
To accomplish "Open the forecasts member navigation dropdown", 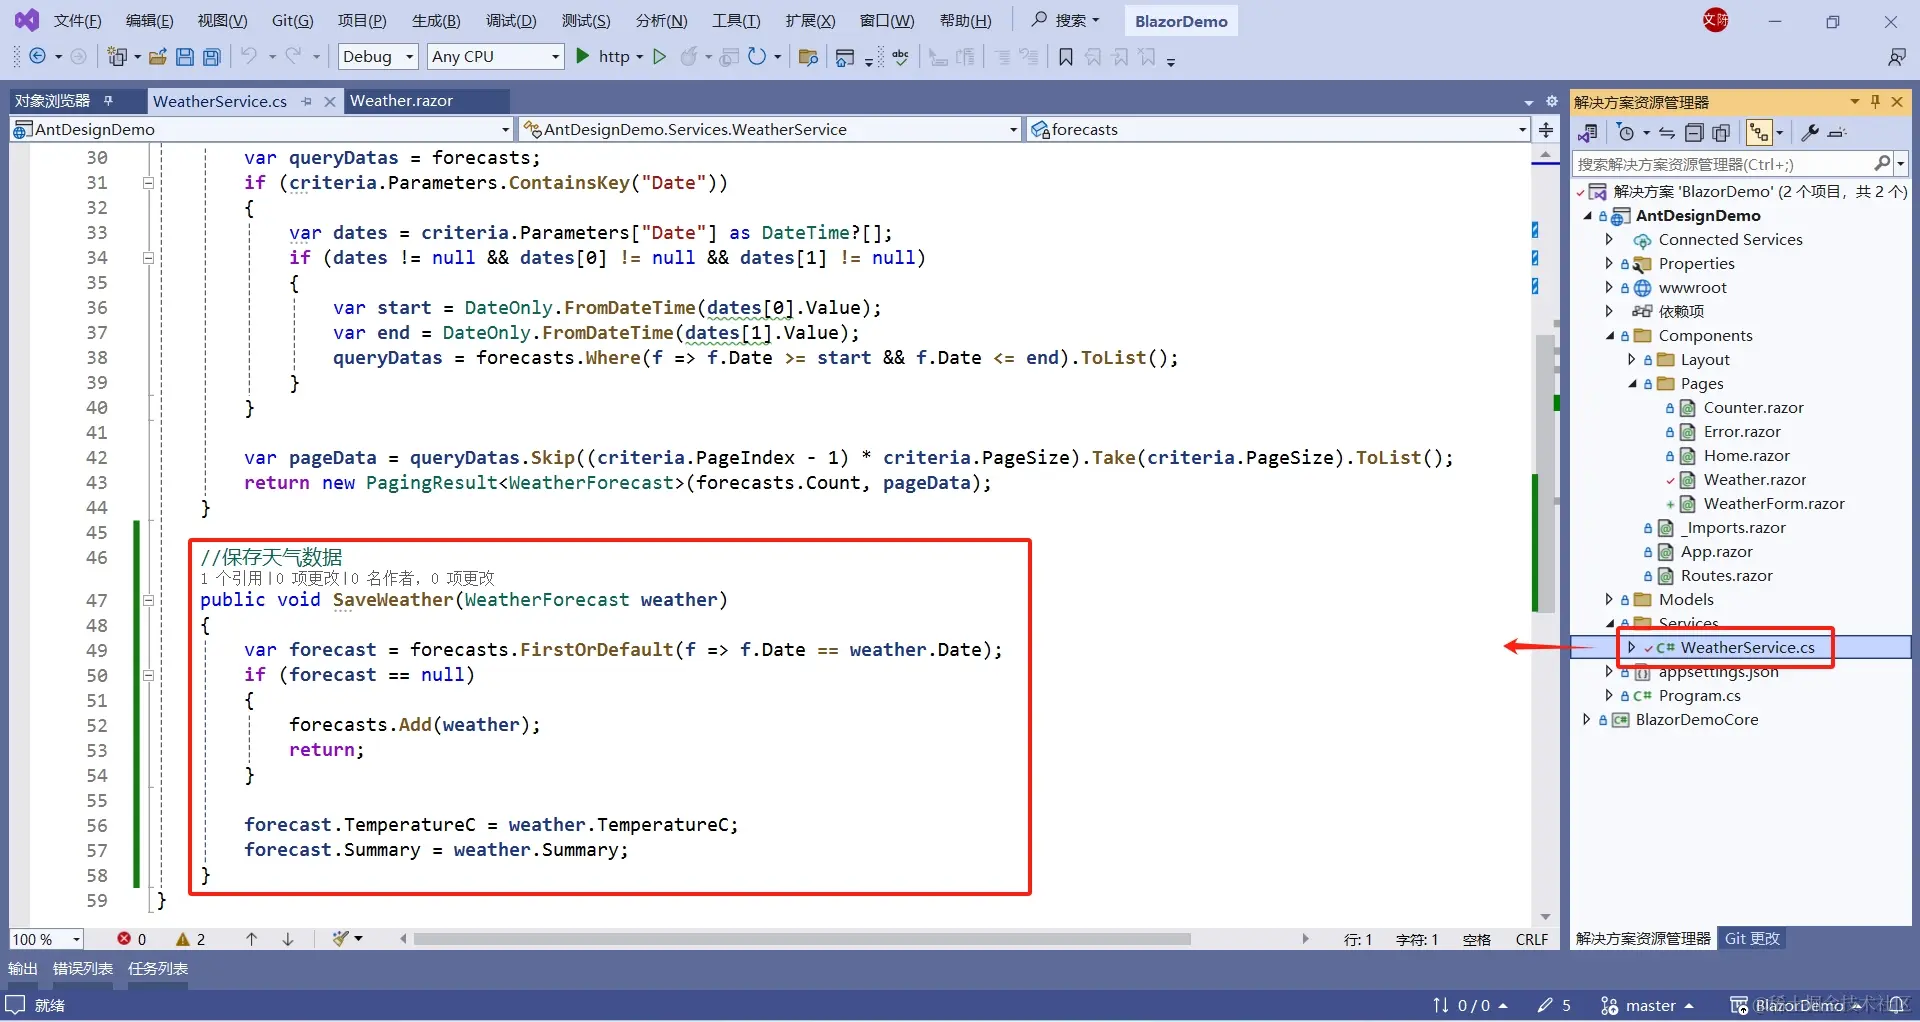I will tap(1278, 129).
